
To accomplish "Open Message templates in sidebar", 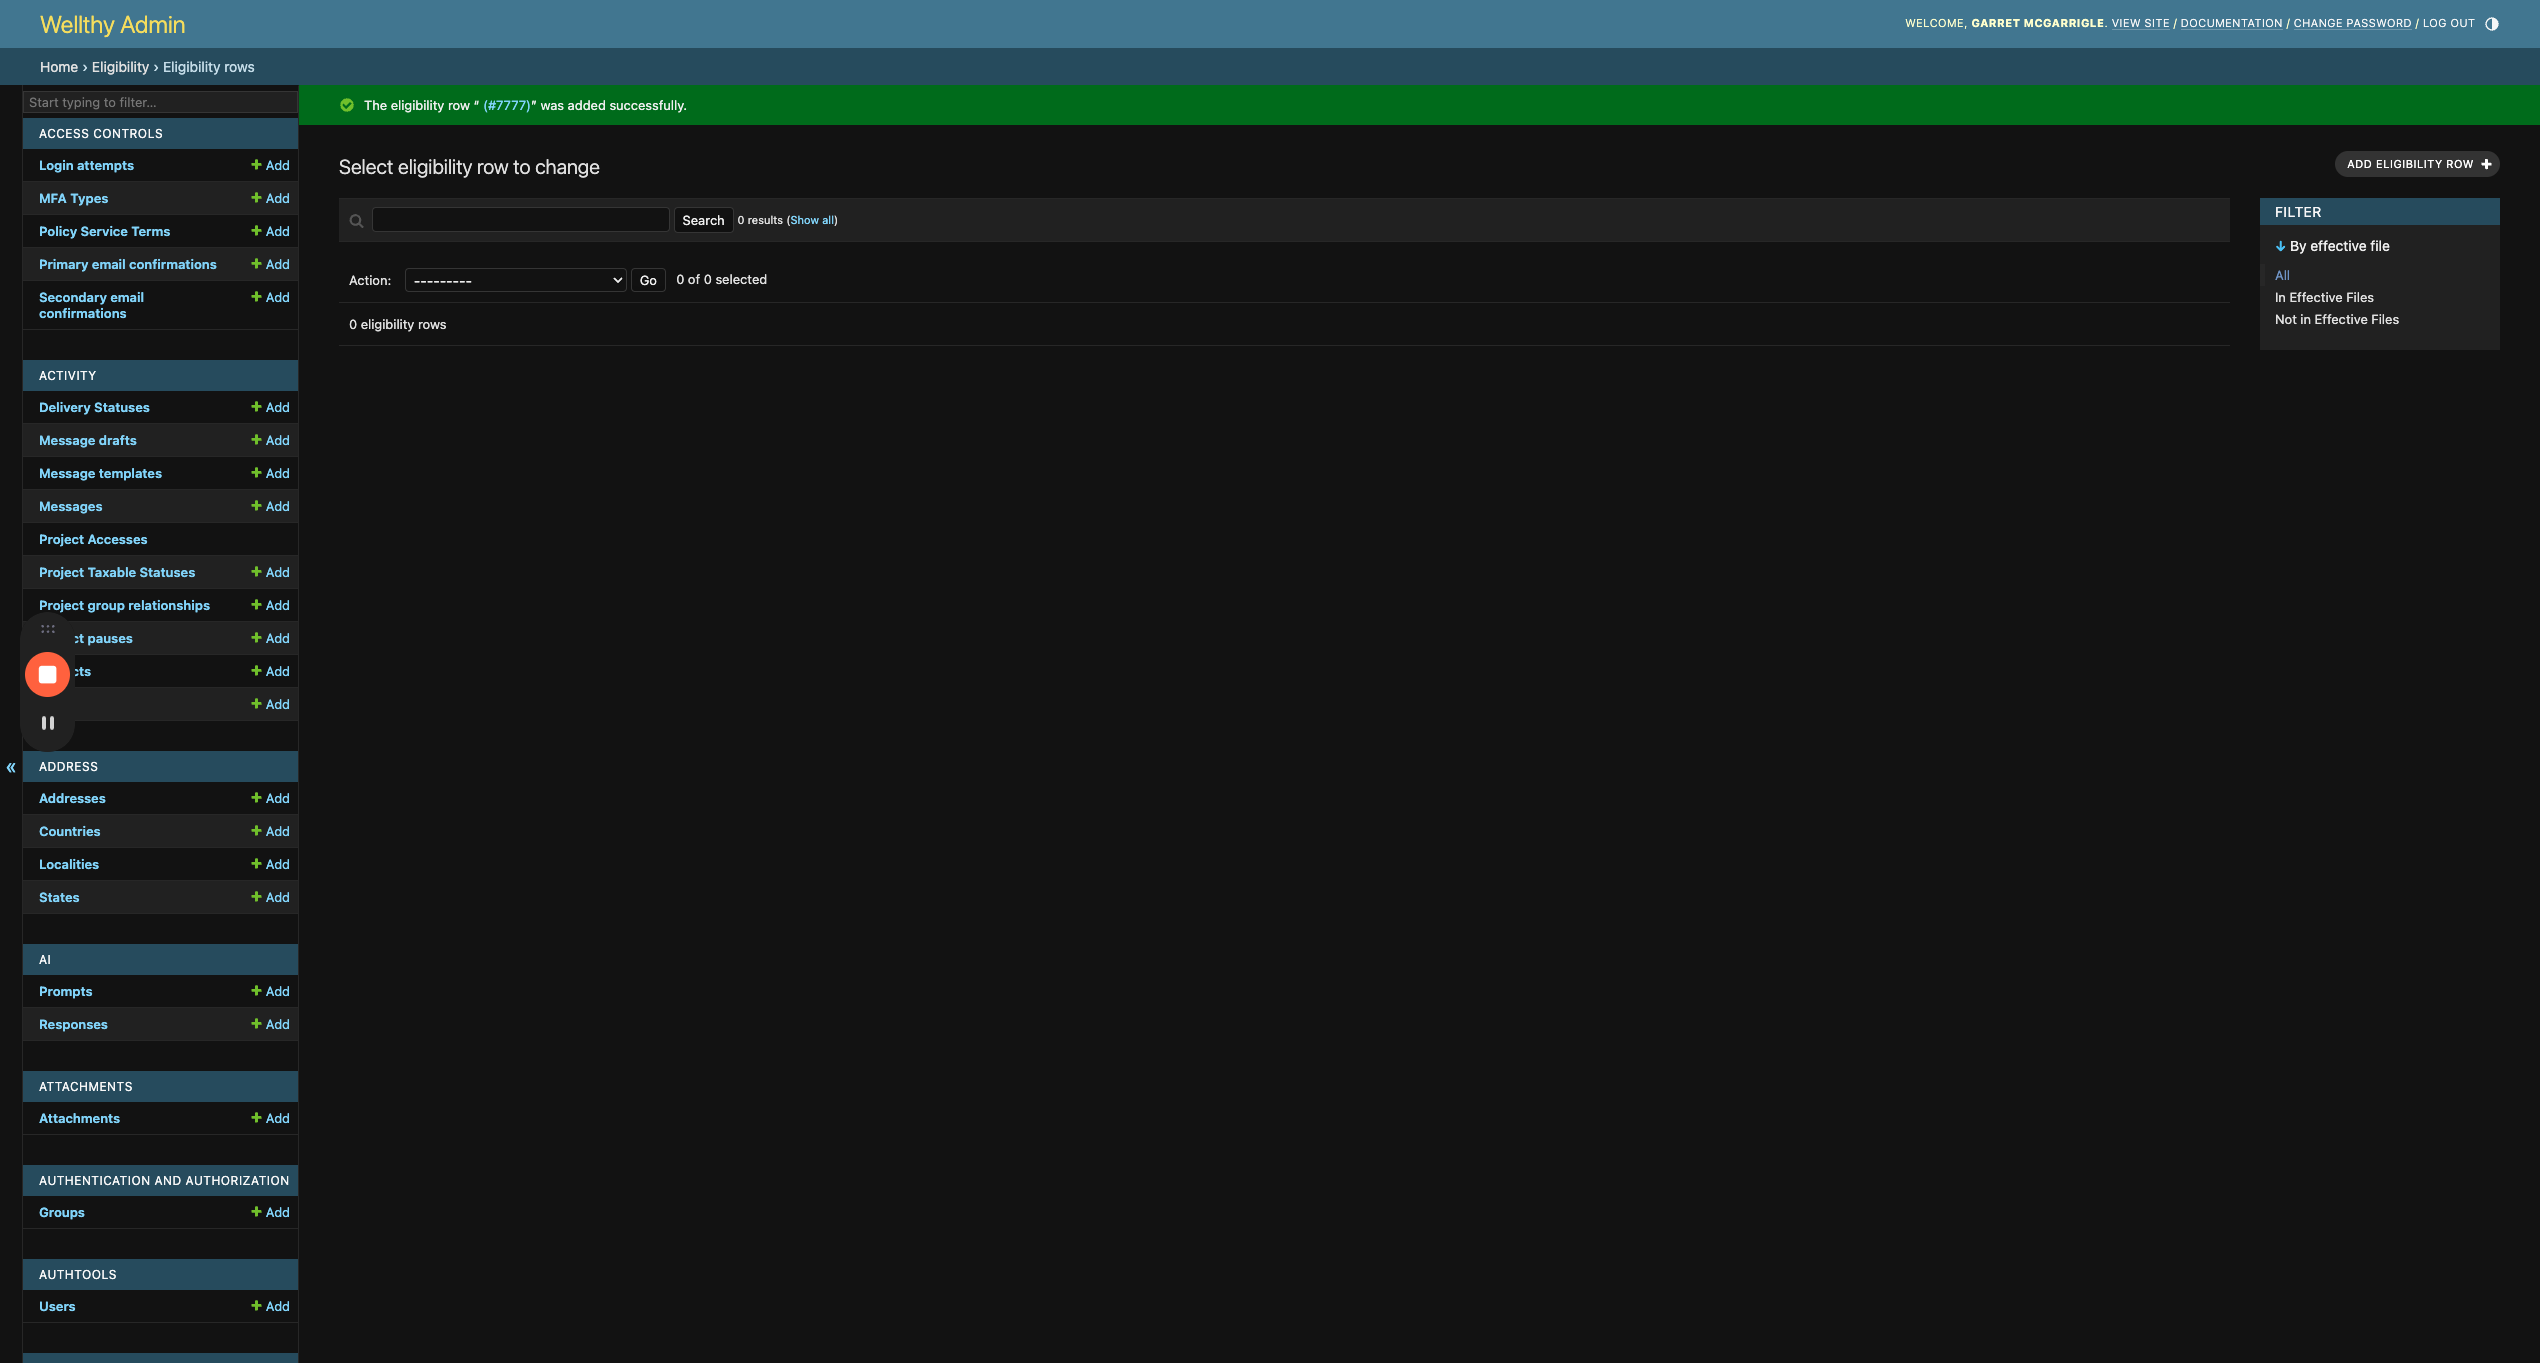I will coord(100,473).
